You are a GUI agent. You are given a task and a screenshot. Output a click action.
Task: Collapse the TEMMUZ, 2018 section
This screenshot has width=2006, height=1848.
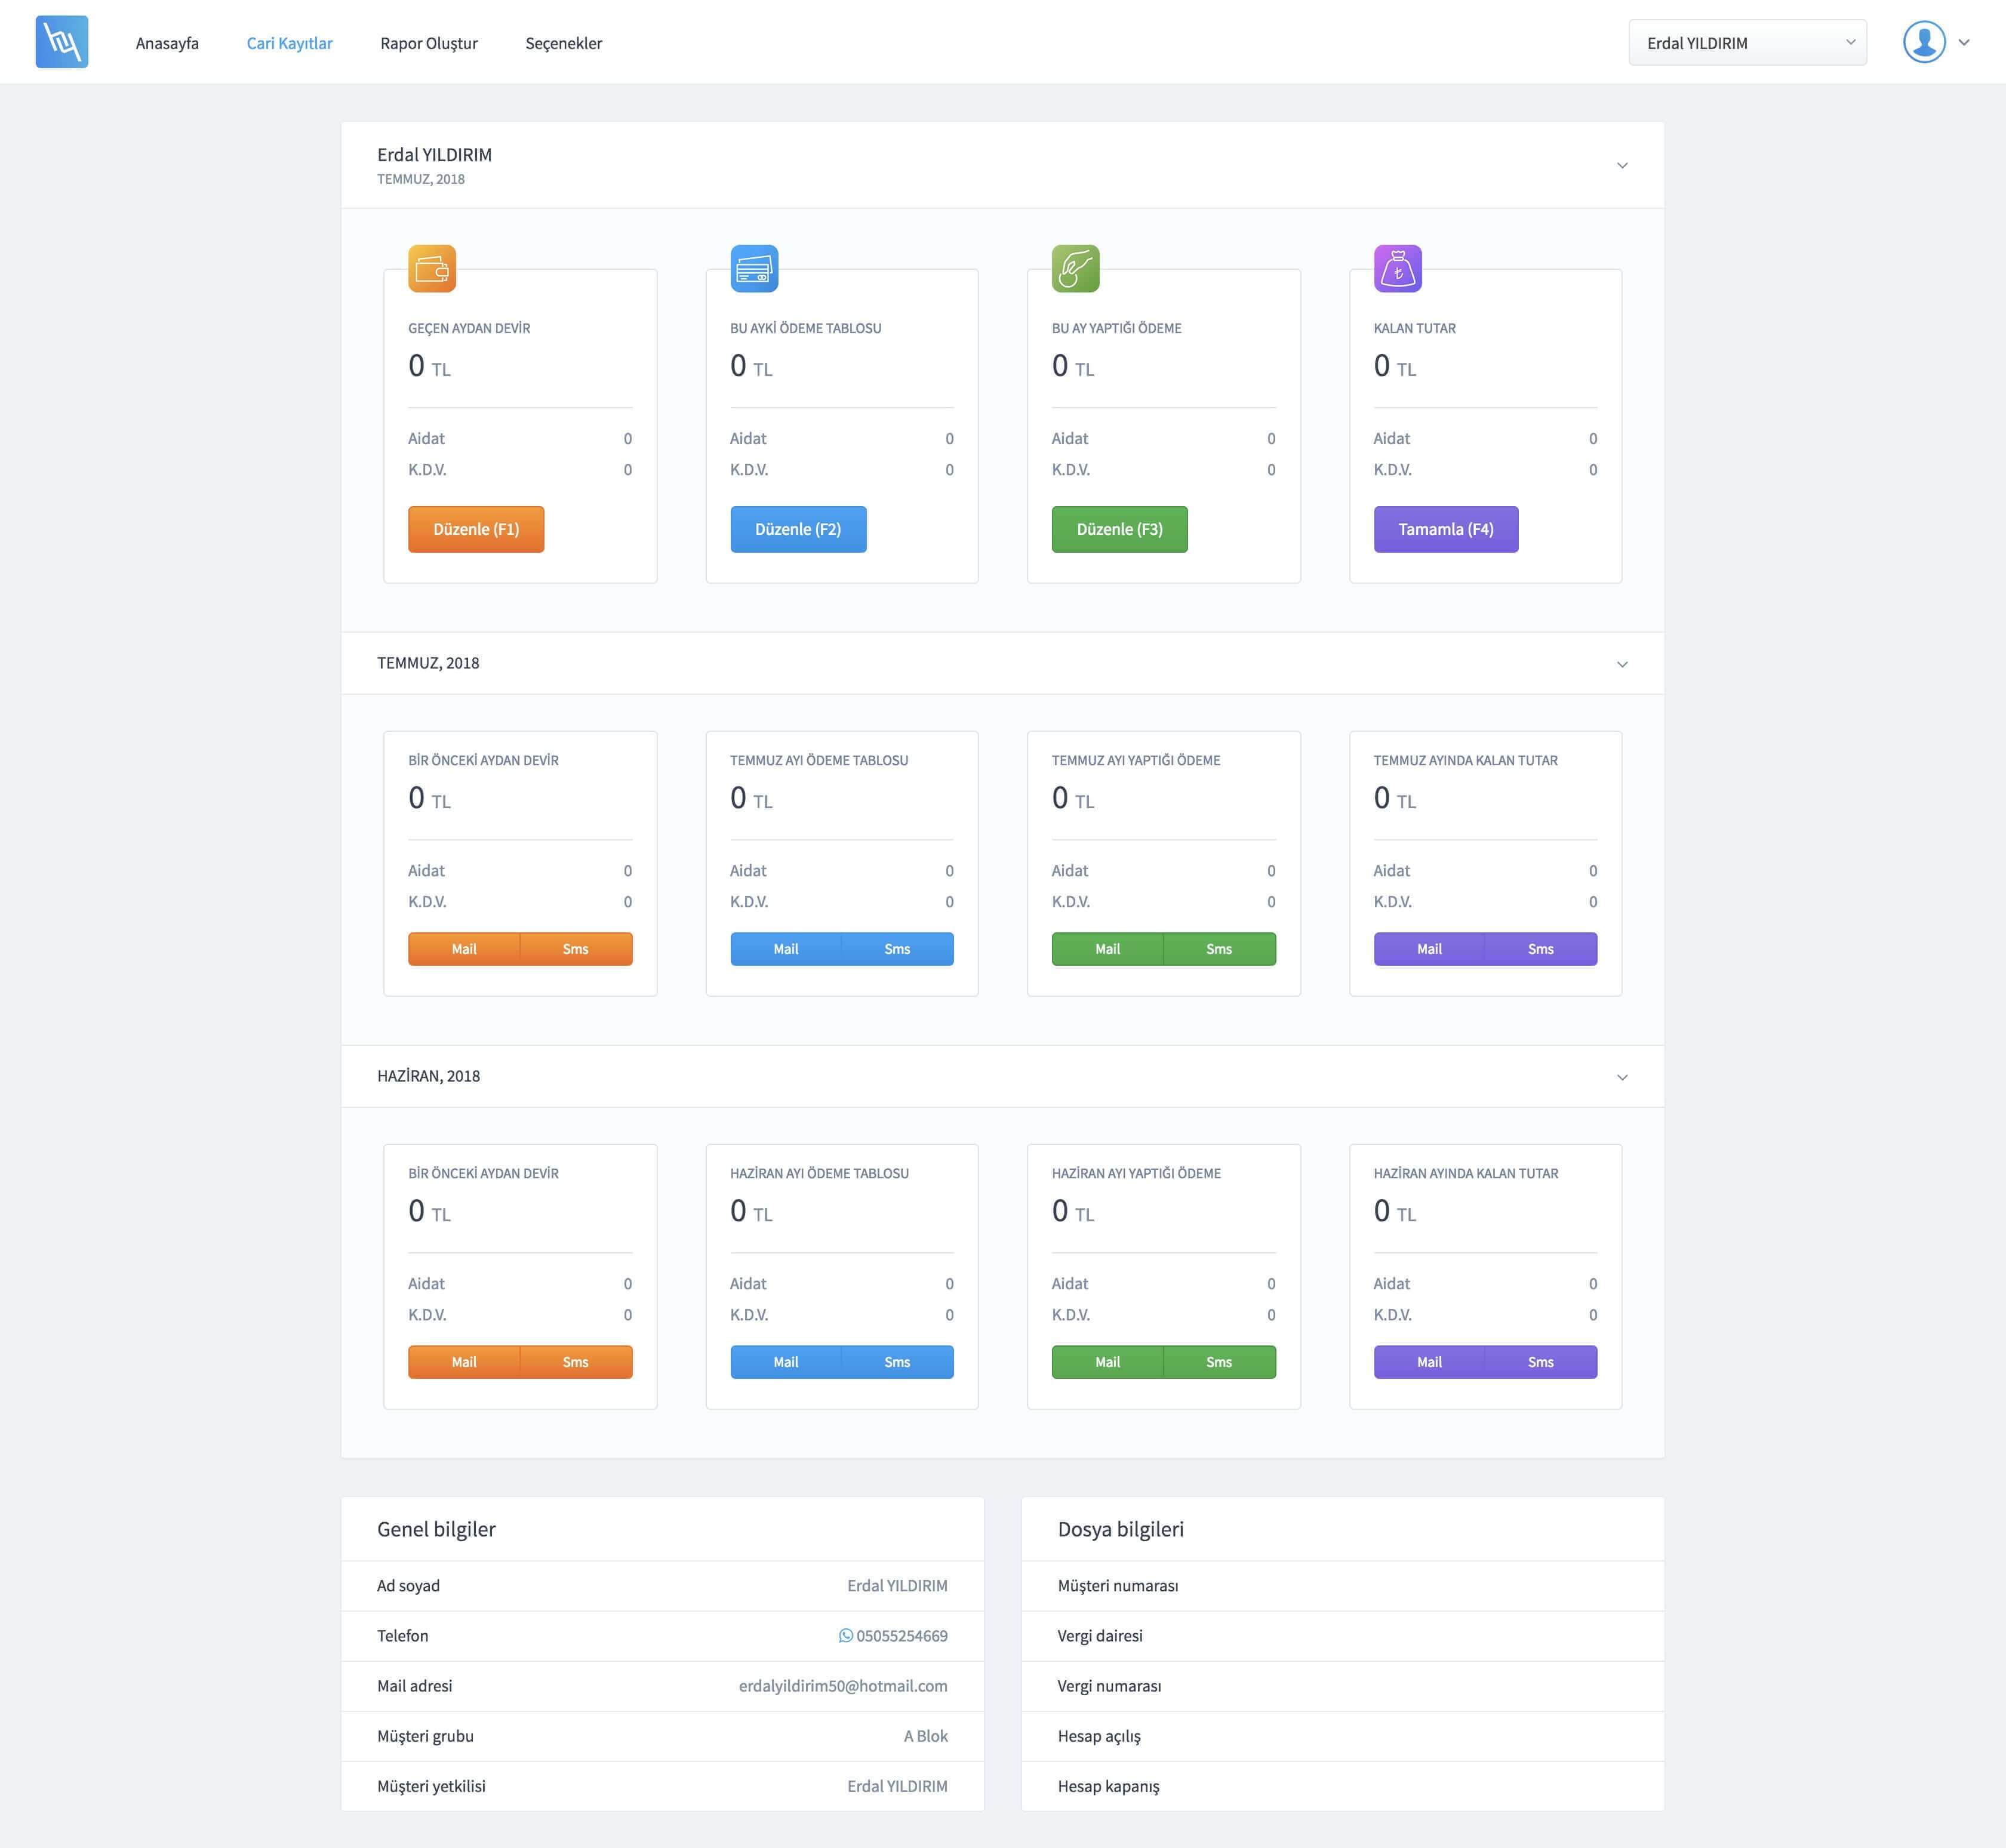point(1622,665)
